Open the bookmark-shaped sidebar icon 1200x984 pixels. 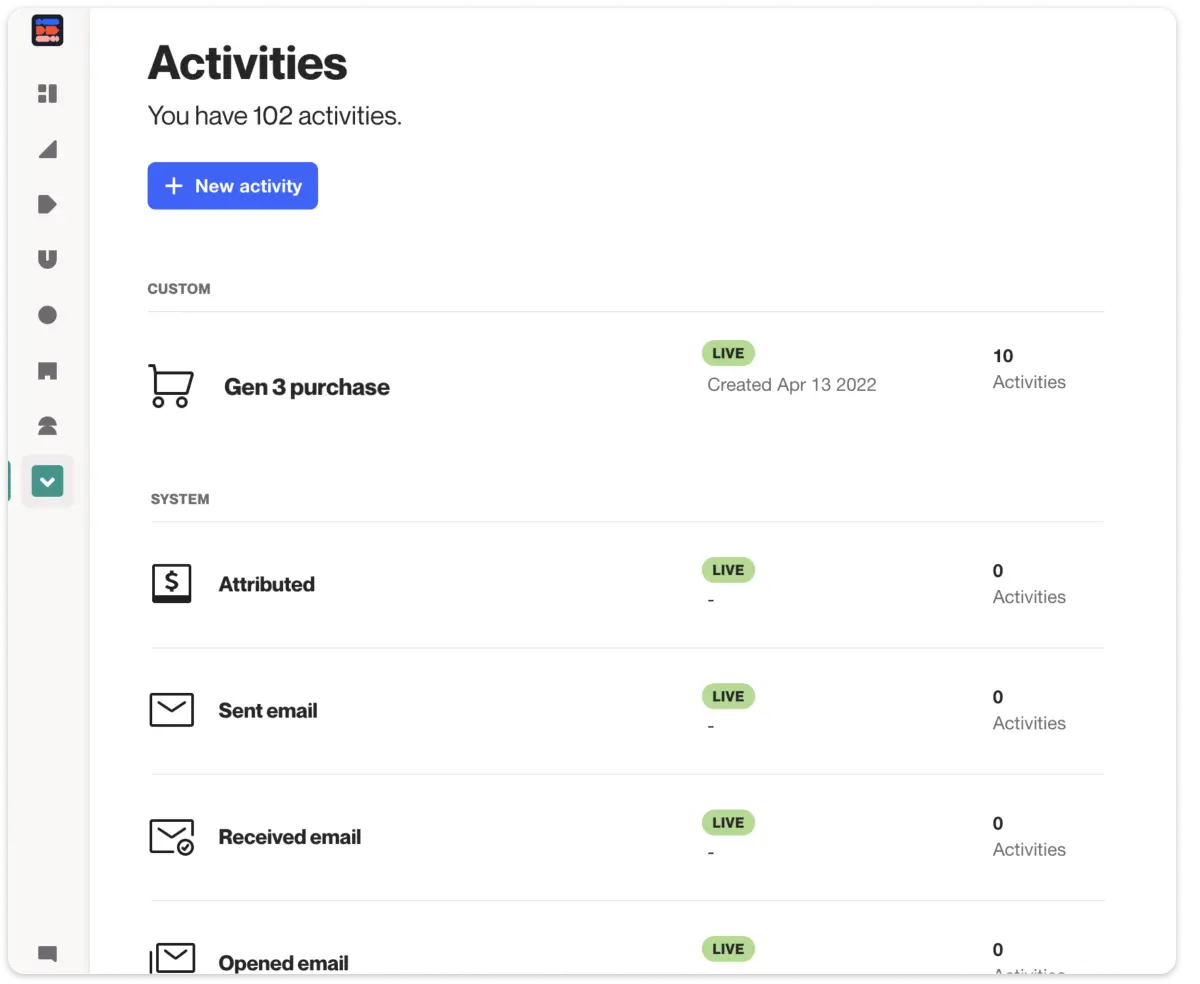pyautogui.click(x=47, y=371)
